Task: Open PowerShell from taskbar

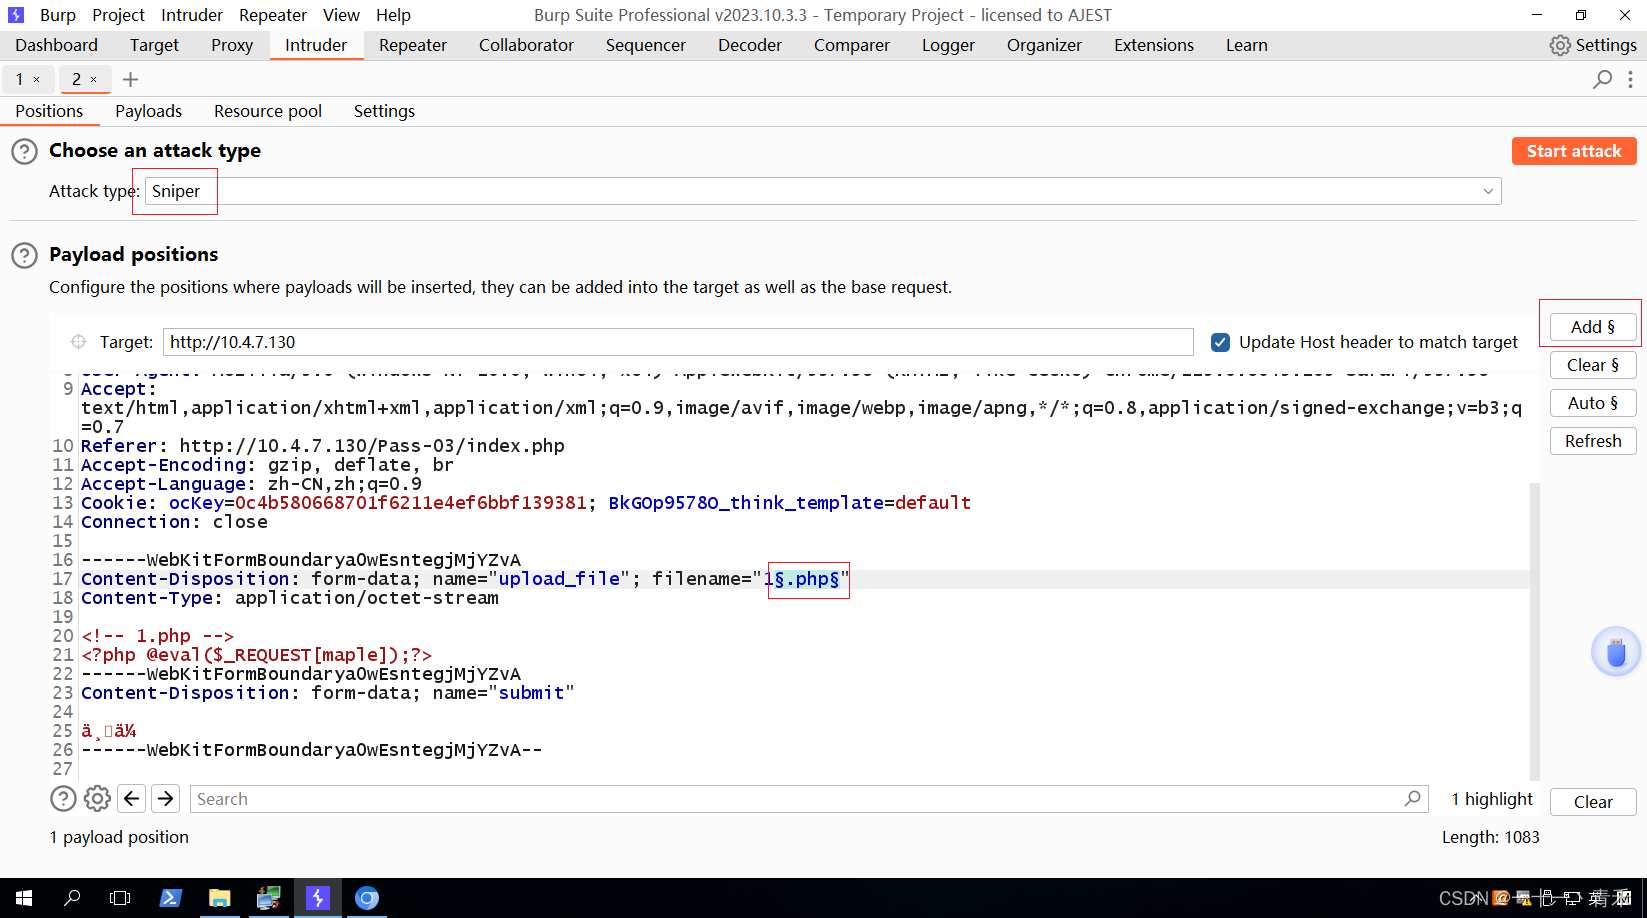Action: 170,898
